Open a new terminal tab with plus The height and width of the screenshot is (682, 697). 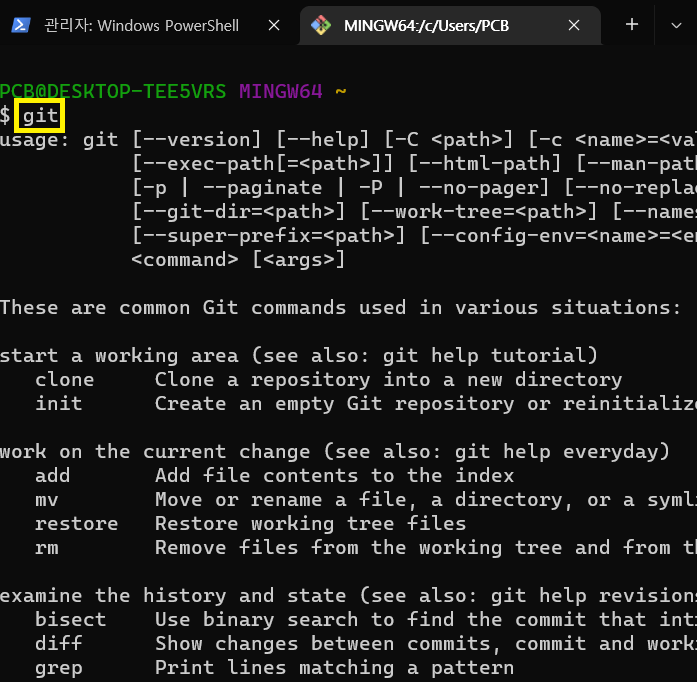tap(632, 24)
